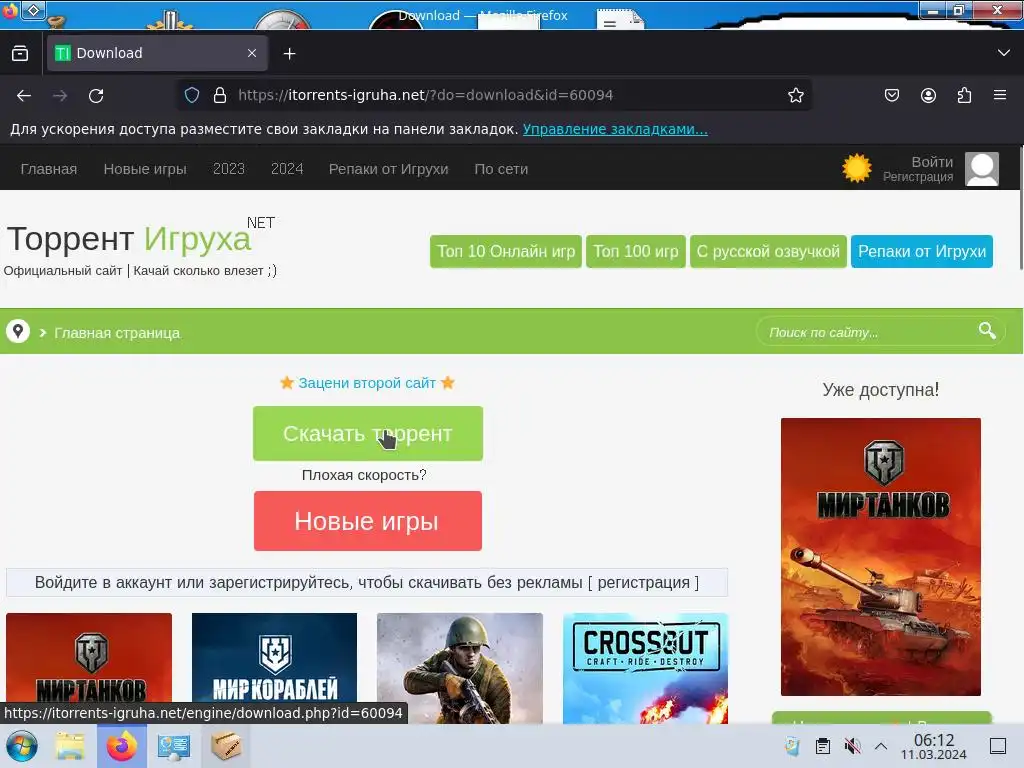Open the Управление закладками link
The width and height of the screenshot is (1024, 768).
click(615, 129)
